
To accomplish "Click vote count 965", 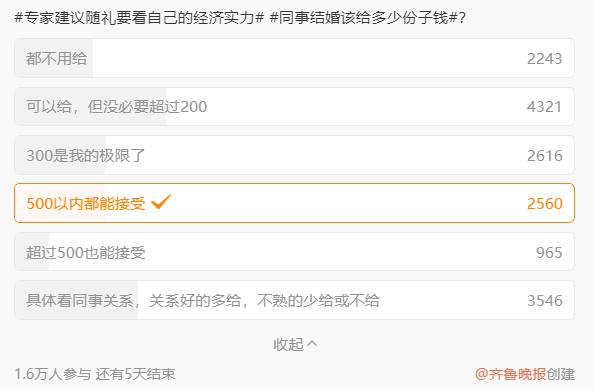I will 549,252.
